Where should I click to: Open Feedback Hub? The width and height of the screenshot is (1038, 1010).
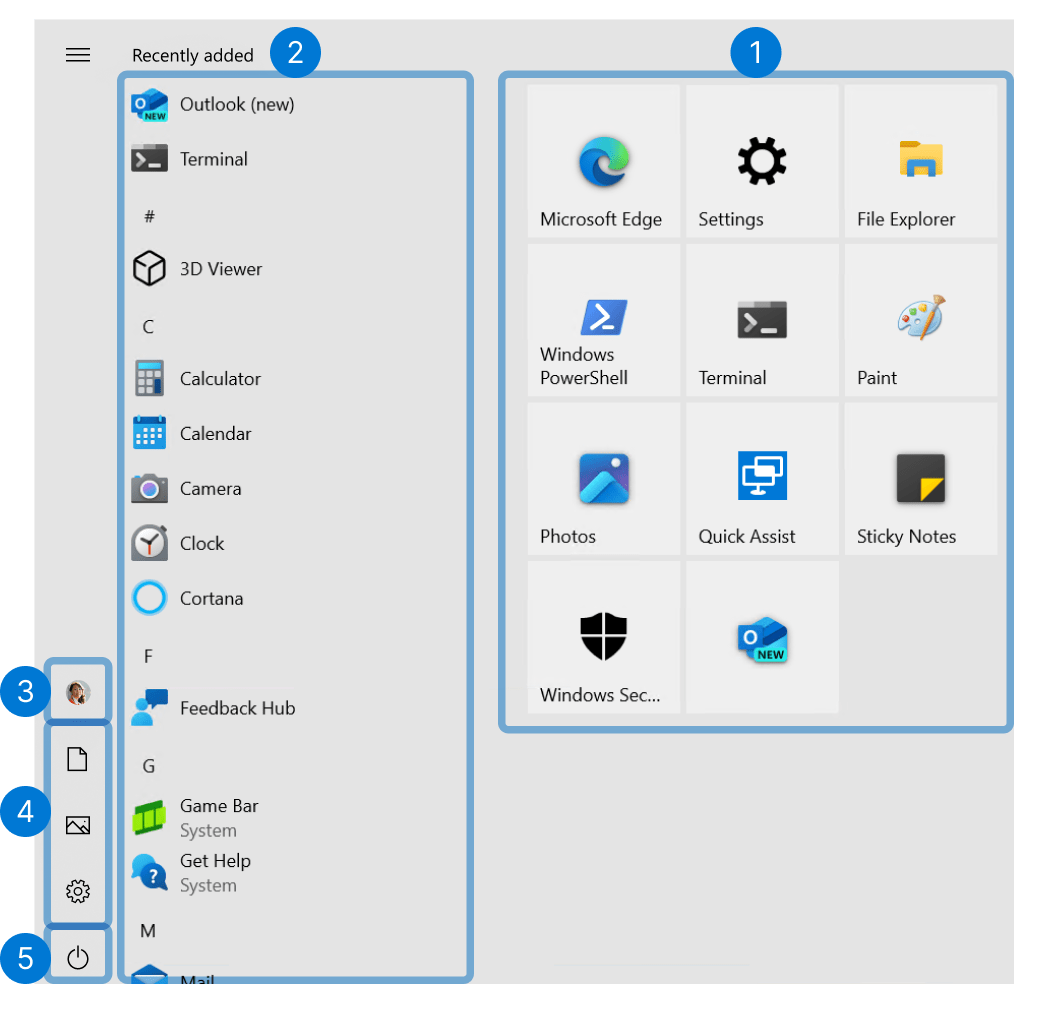(295, 708)
